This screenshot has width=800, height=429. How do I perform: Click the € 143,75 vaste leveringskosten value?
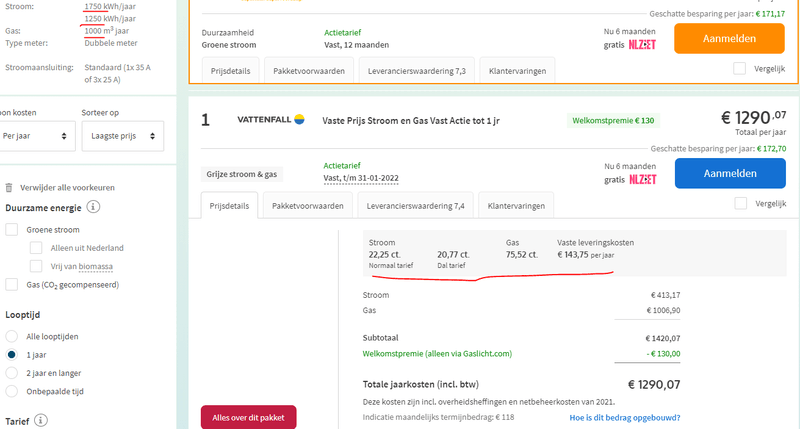pyautogui.click(x=586, y=255)
